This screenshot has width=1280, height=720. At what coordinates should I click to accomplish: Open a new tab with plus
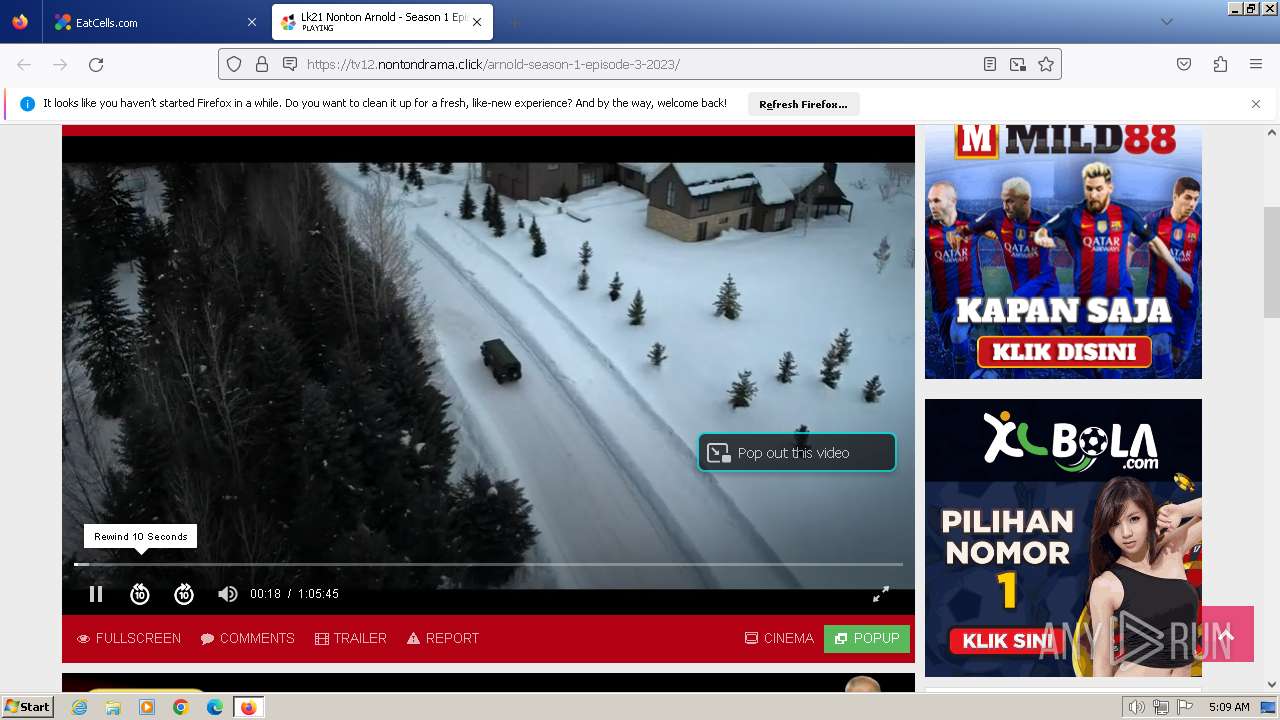tap(514, 22)
